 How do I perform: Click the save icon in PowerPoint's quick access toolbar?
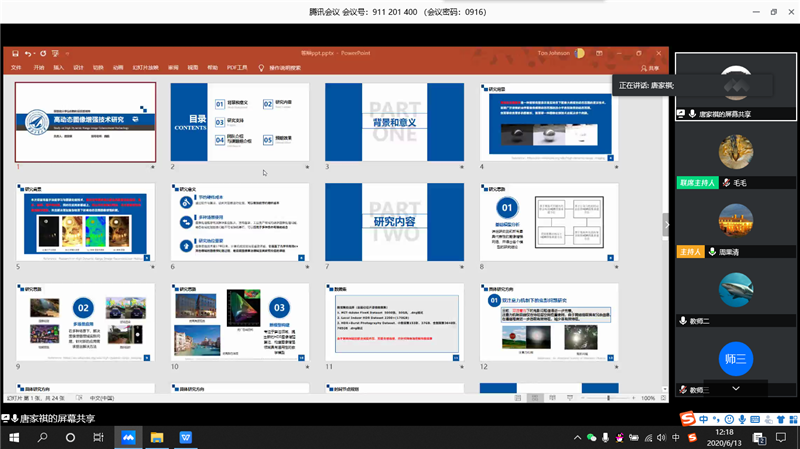pyautogui.click(x=13, y=53)
